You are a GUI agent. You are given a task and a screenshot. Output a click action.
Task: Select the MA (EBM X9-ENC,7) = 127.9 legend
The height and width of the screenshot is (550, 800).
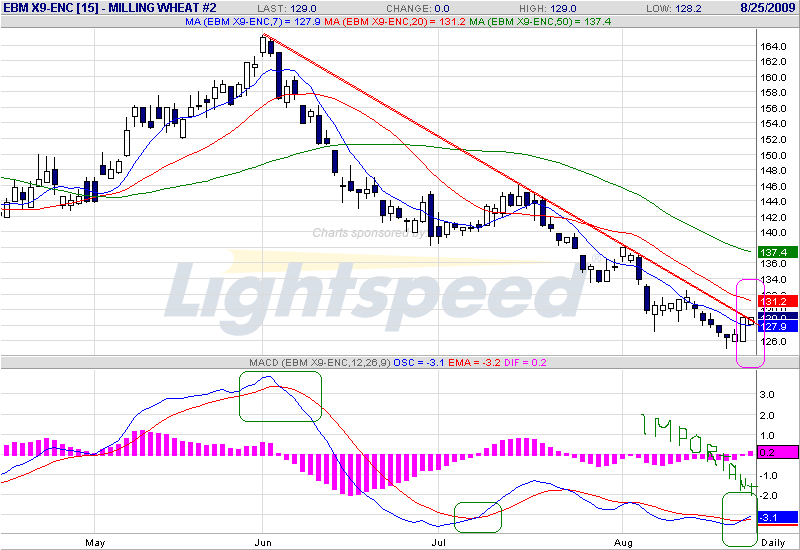(x=253, y=21)
